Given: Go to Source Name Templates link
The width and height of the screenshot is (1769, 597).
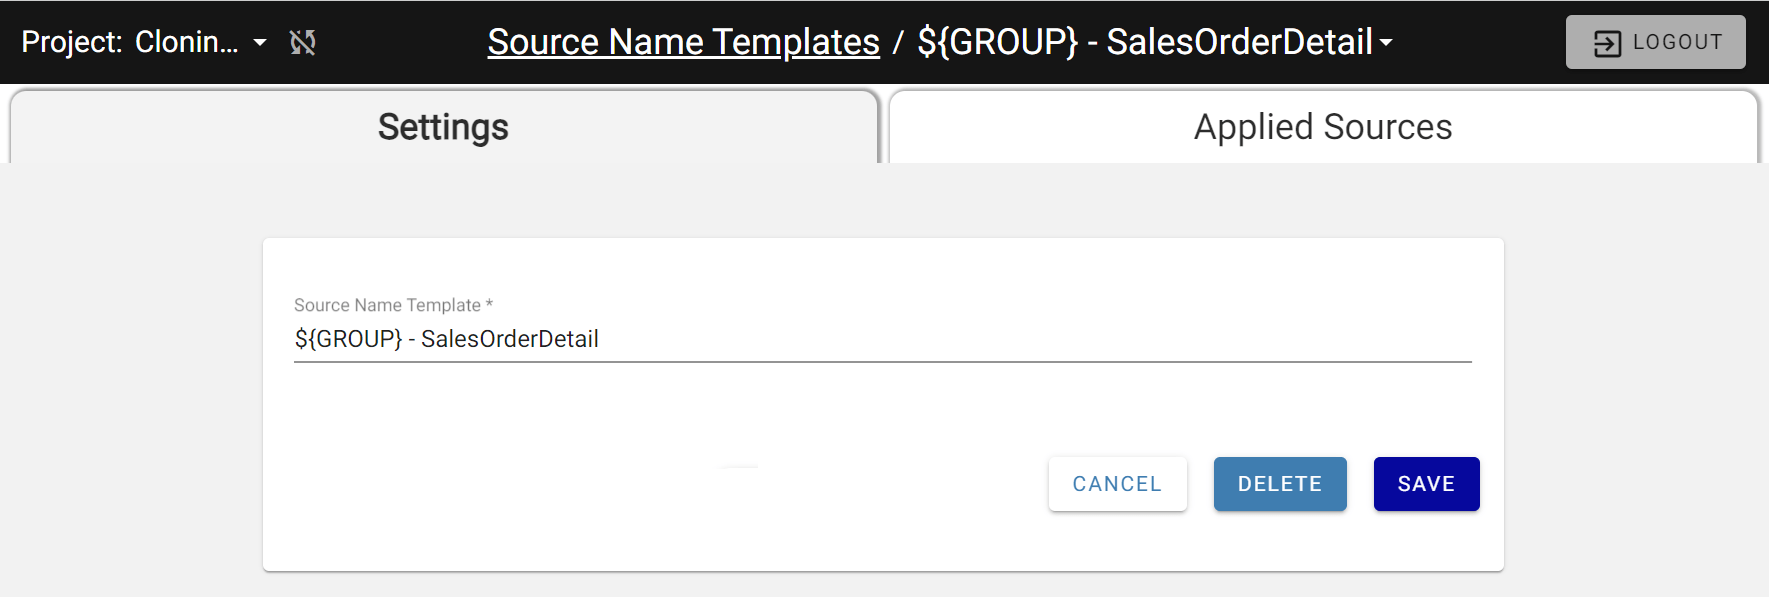Looking at the screenshot, I should point(683,42).
